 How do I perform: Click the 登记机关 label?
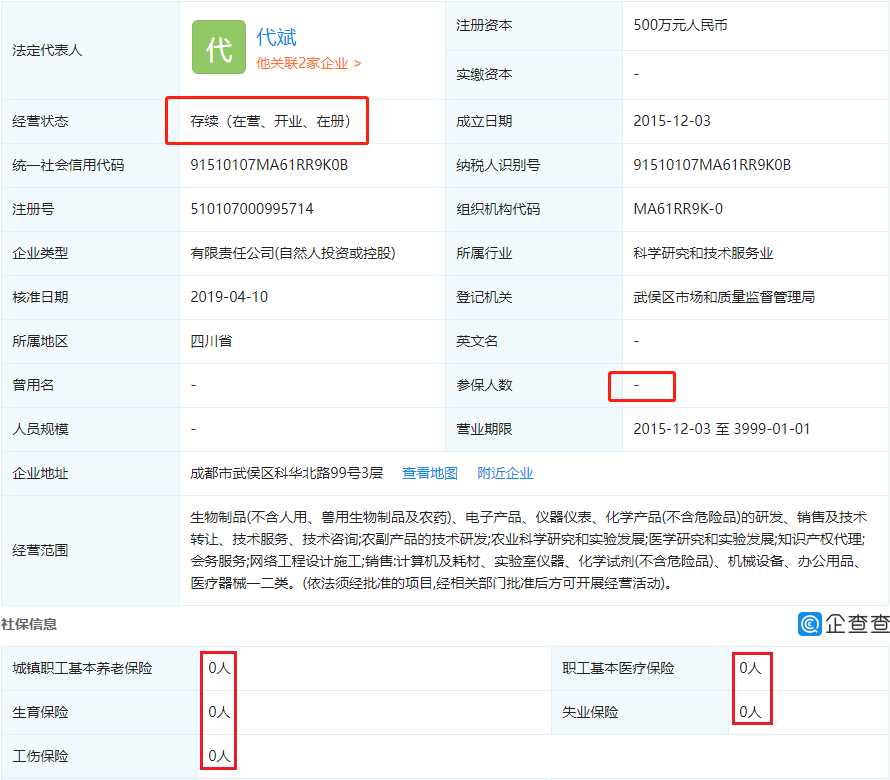coord(484,297)
